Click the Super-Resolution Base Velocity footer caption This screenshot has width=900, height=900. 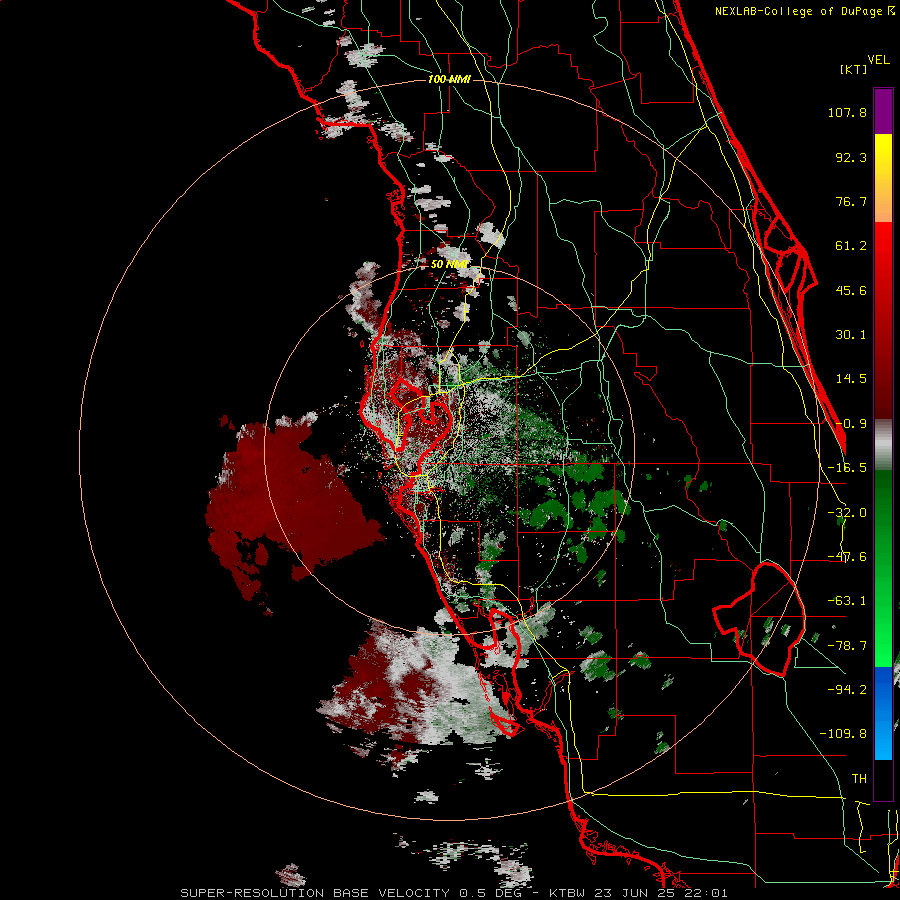pos(454,893)
